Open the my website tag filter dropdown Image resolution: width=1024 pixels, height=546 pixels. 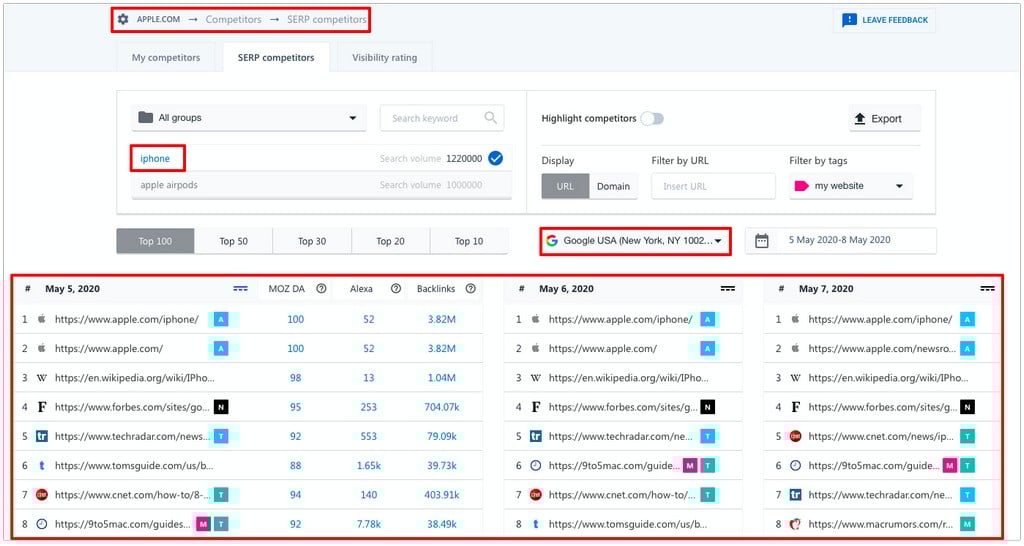point(850,186)
